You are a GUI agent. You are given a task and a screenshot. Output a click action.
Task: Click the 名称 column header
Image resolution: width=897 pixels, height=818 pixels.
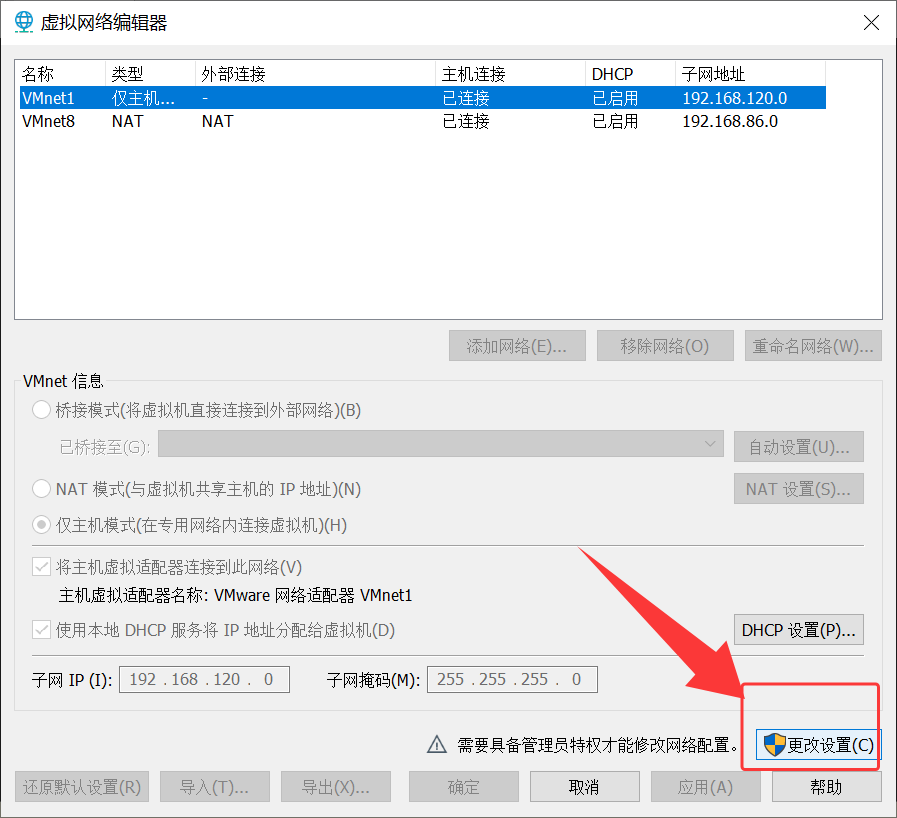tap(62, 74)
